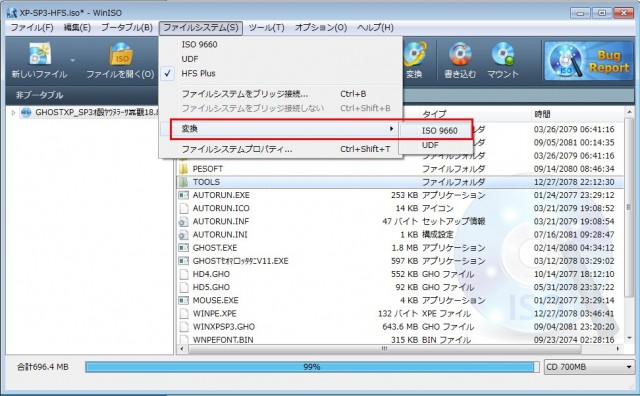Image resolution: width=640 pixels, height=396 pixels.
Task: Select ISO 9660 file system entry in menu
Action: coord(280,44)
